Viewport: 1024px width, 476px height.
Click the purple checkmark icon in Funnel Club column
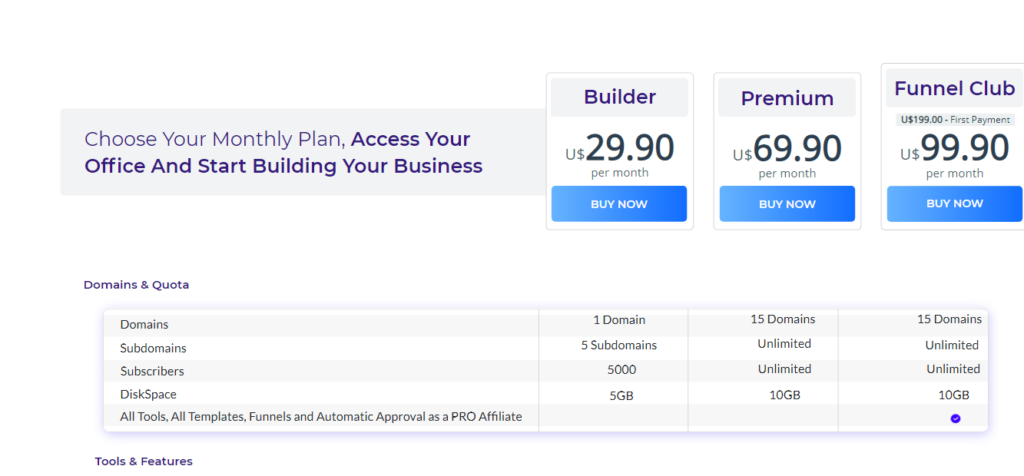click(955, 418)
